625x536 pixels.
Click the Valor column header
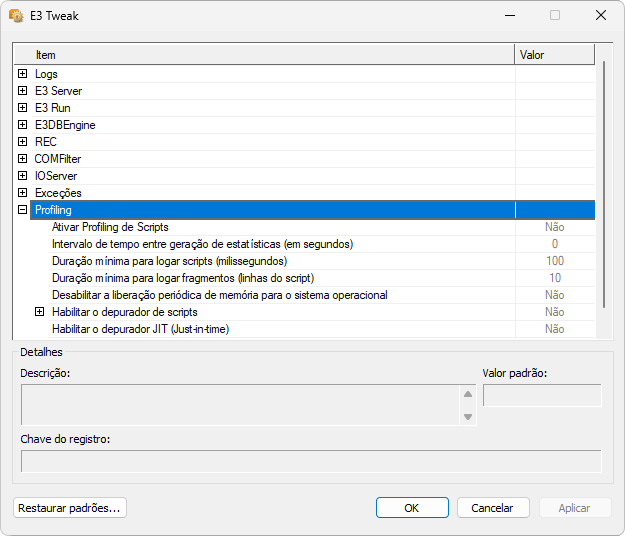coord(554,54)
